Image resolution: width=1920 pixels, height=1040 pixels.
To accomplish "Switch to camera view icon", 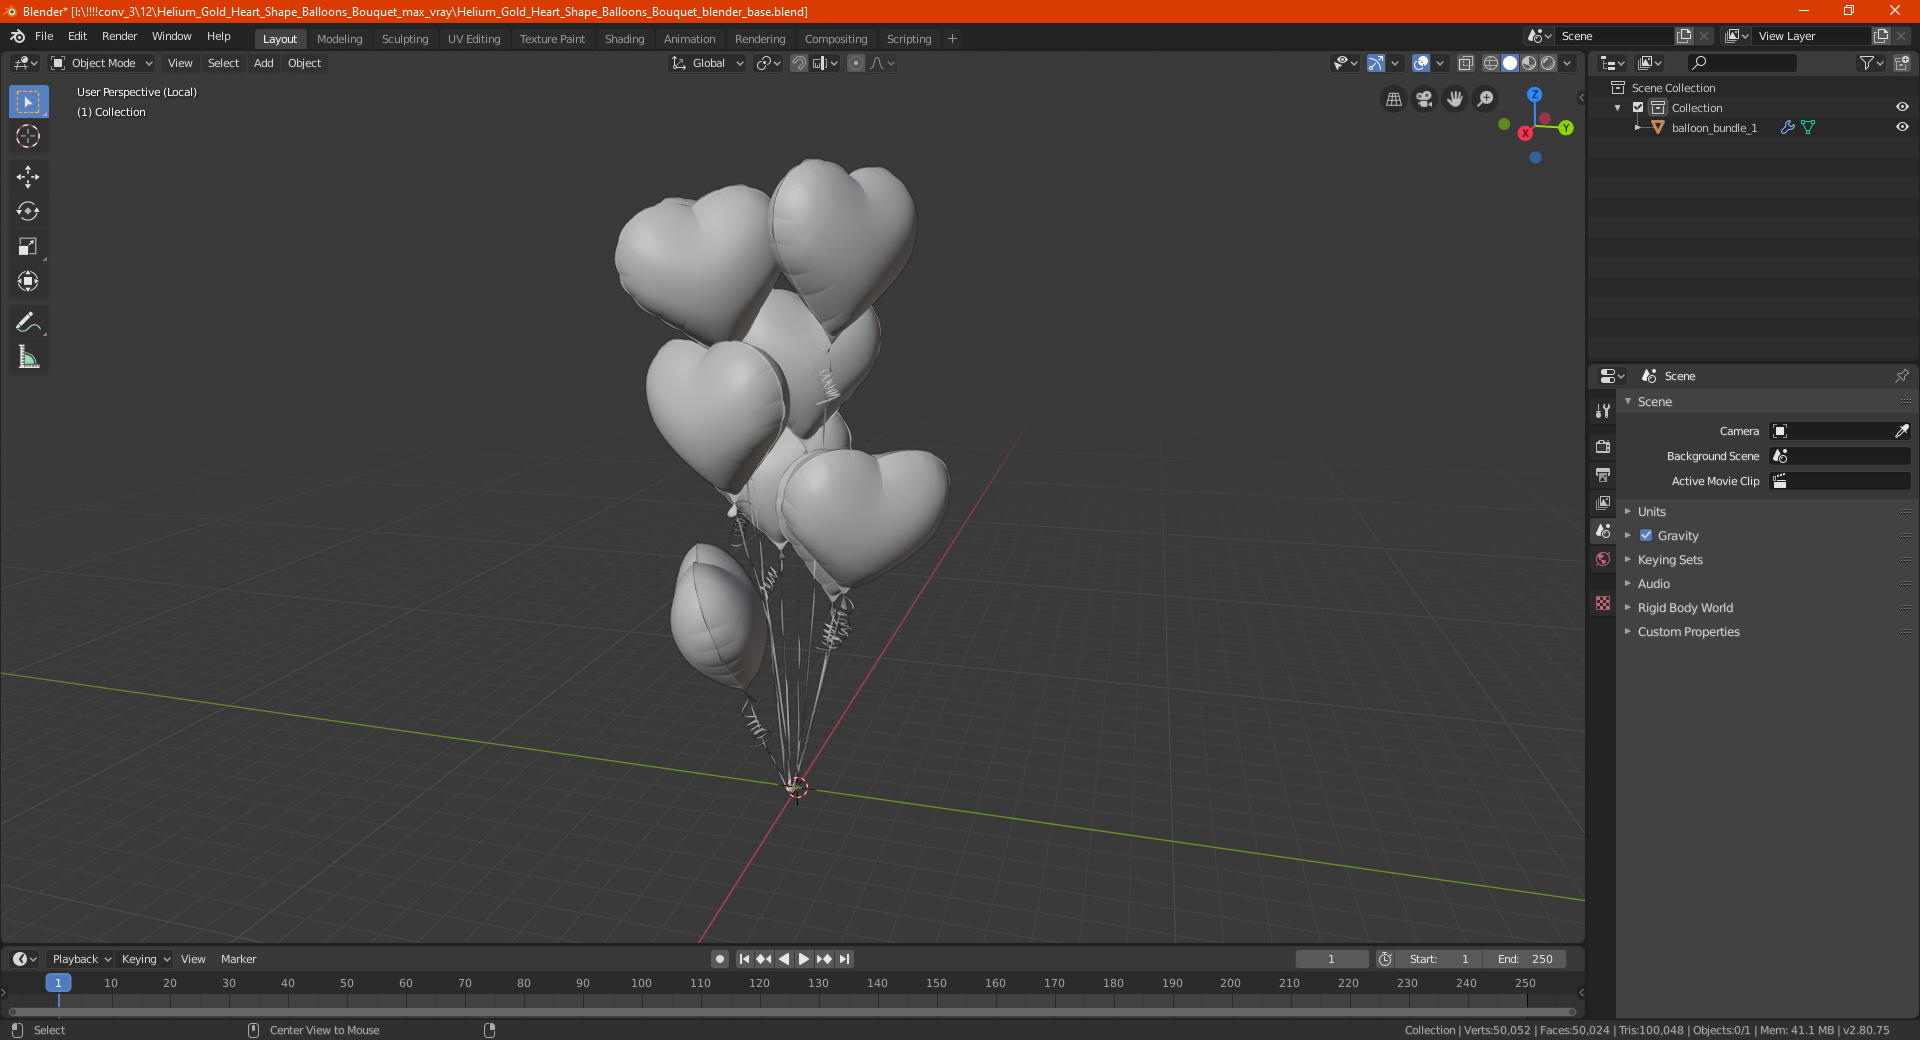I will (1424, 99).
